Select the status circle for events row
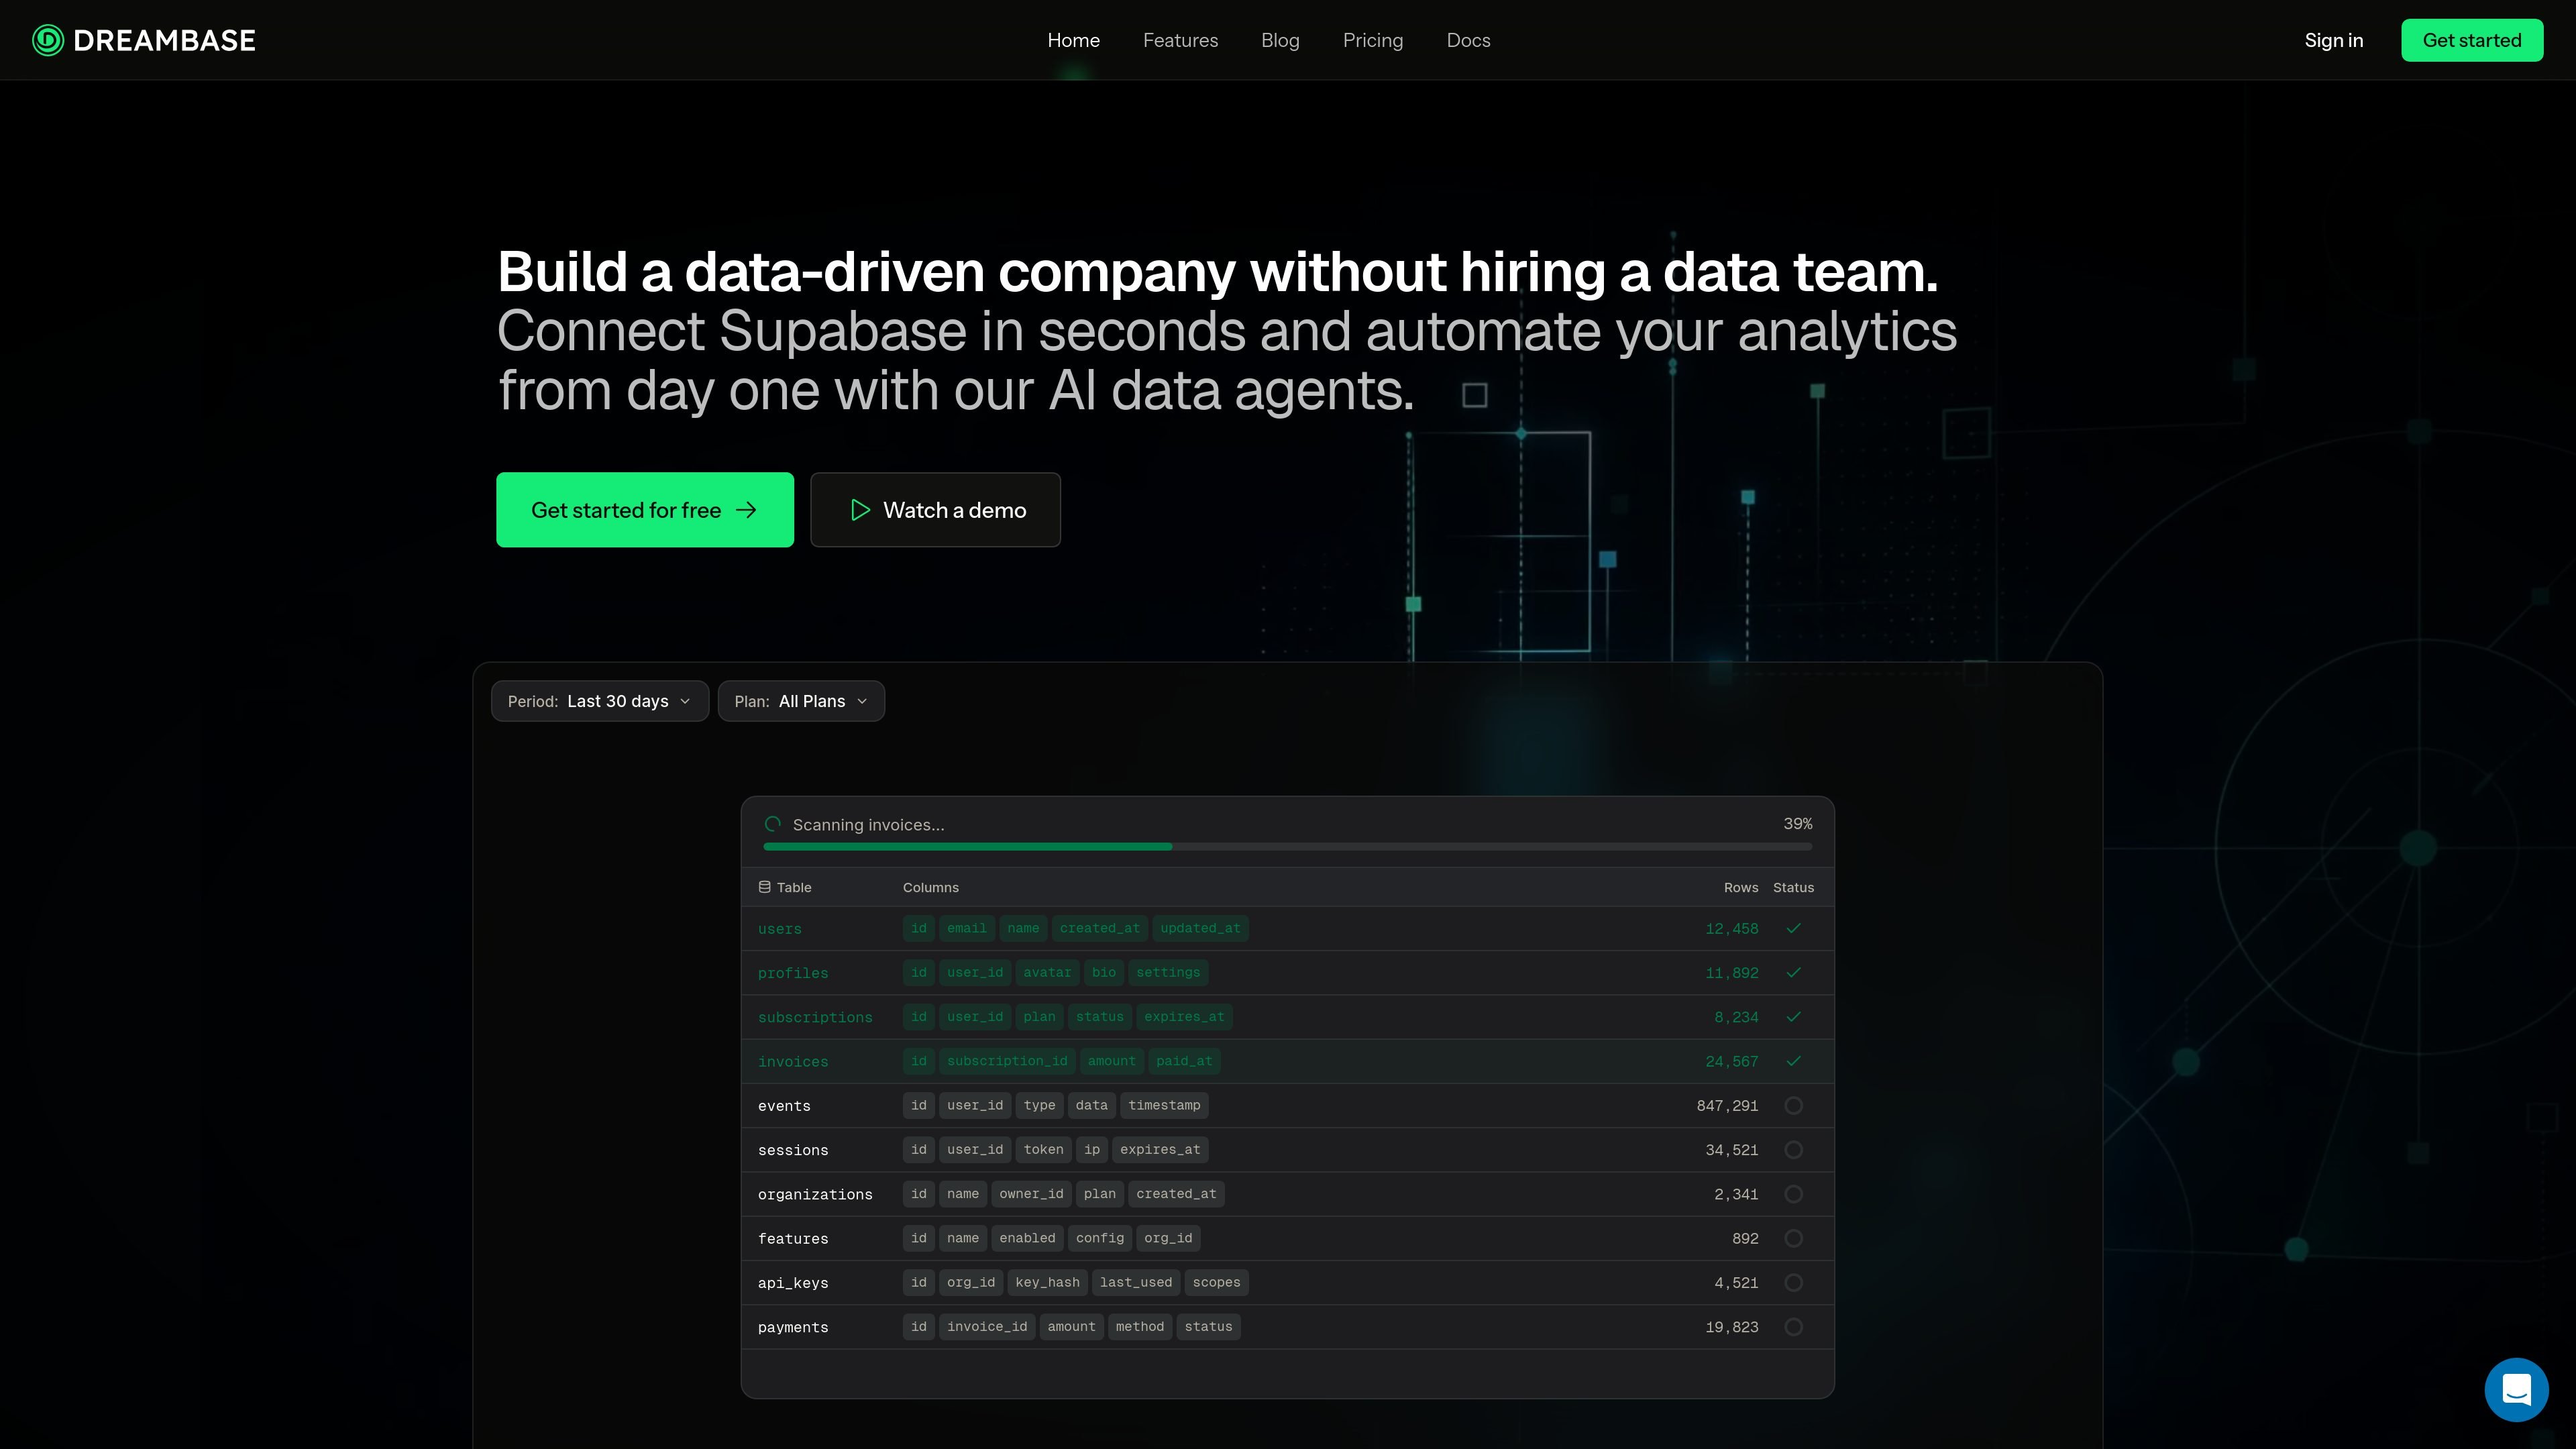The width and height of the screenshot is (2576, 1449). click(x=1793, y=1105)
